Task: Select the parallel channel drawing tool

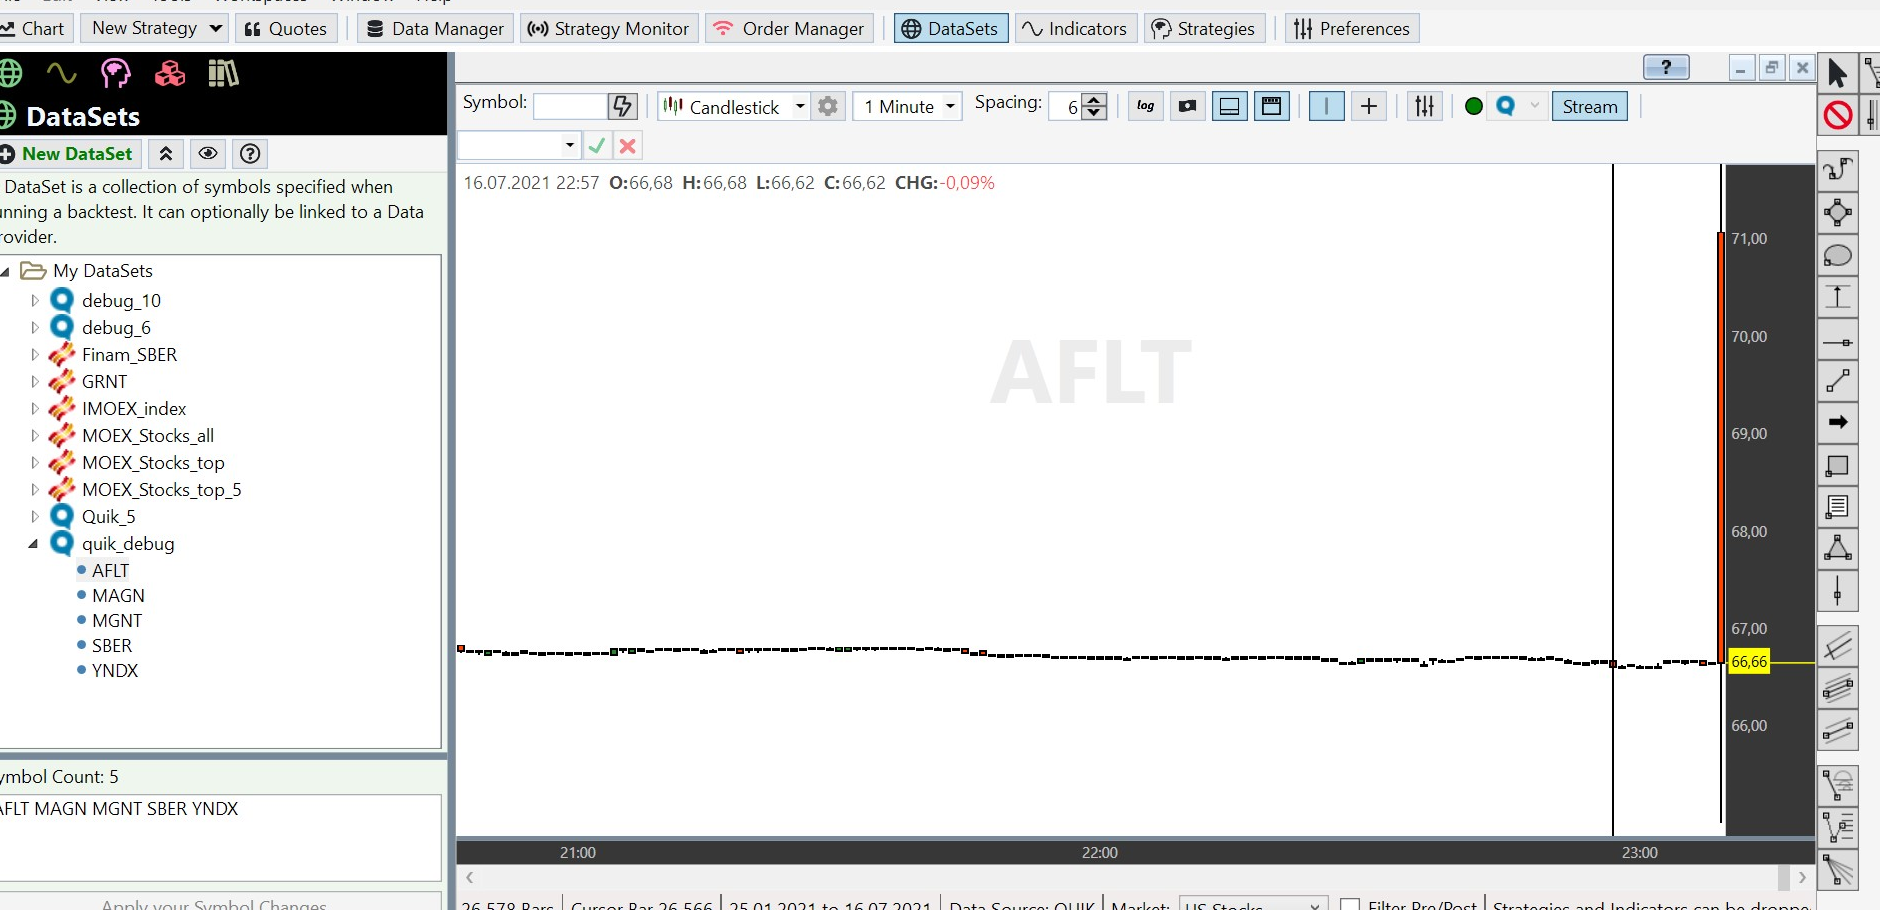Action: tap(1837, 731)
